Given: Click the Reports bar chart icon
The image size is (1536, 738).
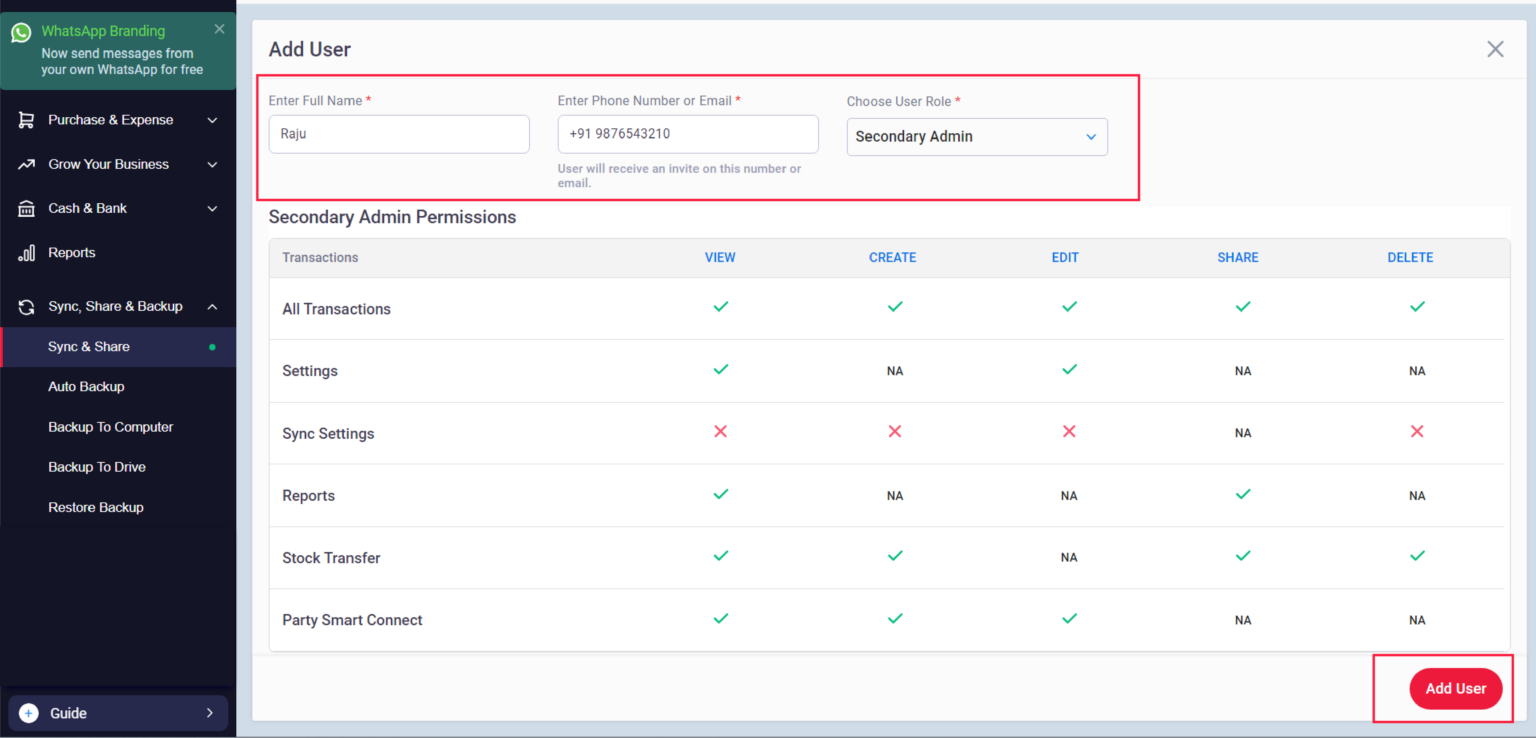Looking at the screenshot, I should click(26, 253).
